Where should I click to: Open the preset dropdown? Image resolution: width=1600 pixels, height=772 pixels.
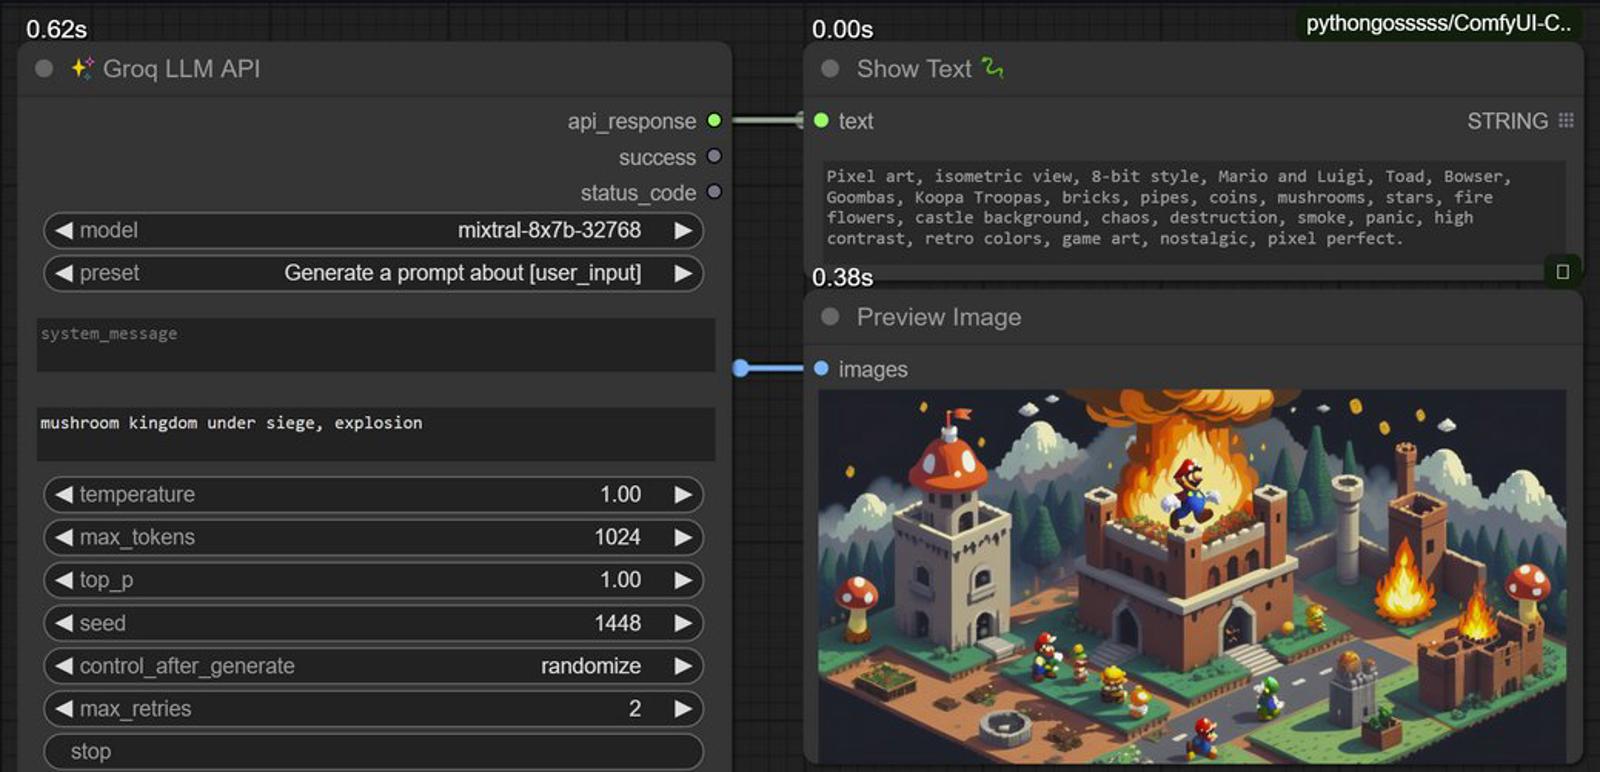click(x=373, y=273)
